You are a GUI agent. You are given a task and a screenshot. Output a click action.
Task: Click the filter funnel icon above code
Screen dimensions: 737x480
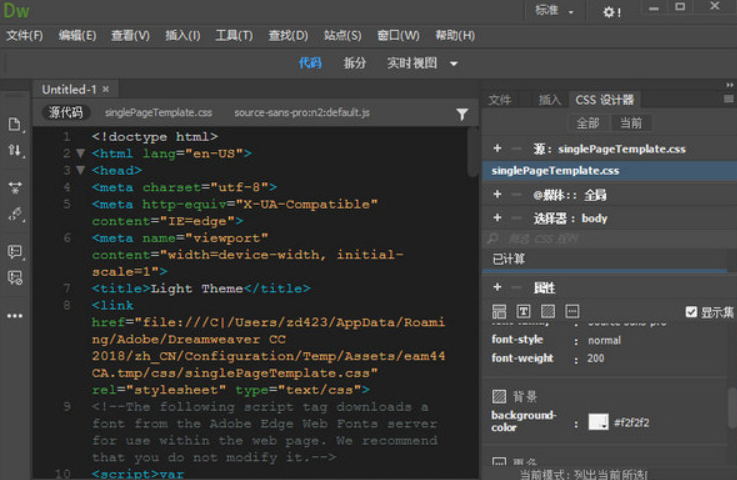point(461,114)
